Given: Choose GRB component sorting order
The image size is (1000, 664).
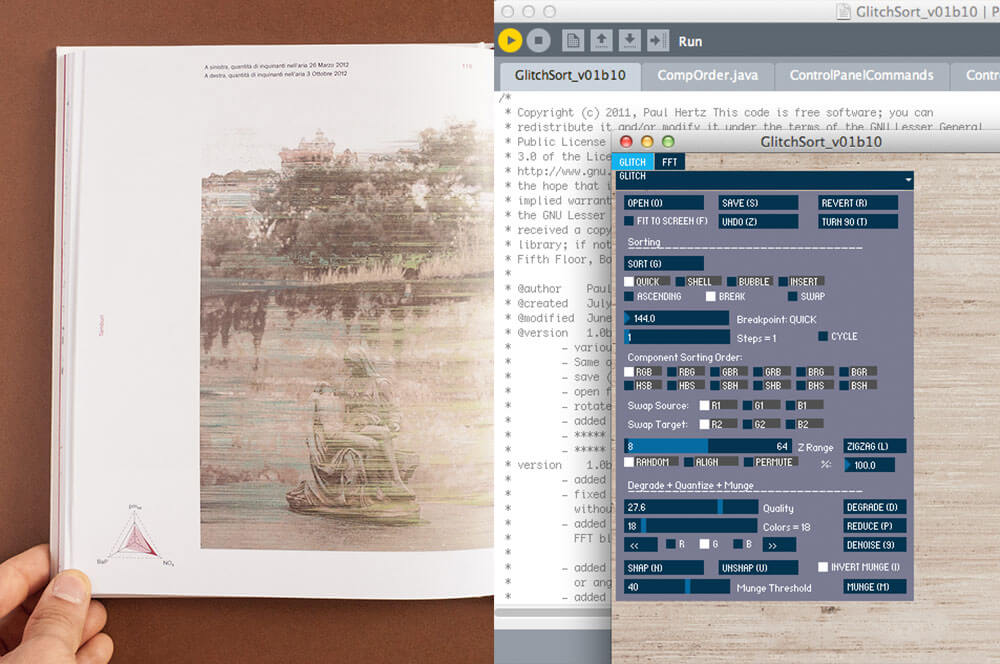Looking at the screenshot, I should point(758,372).
